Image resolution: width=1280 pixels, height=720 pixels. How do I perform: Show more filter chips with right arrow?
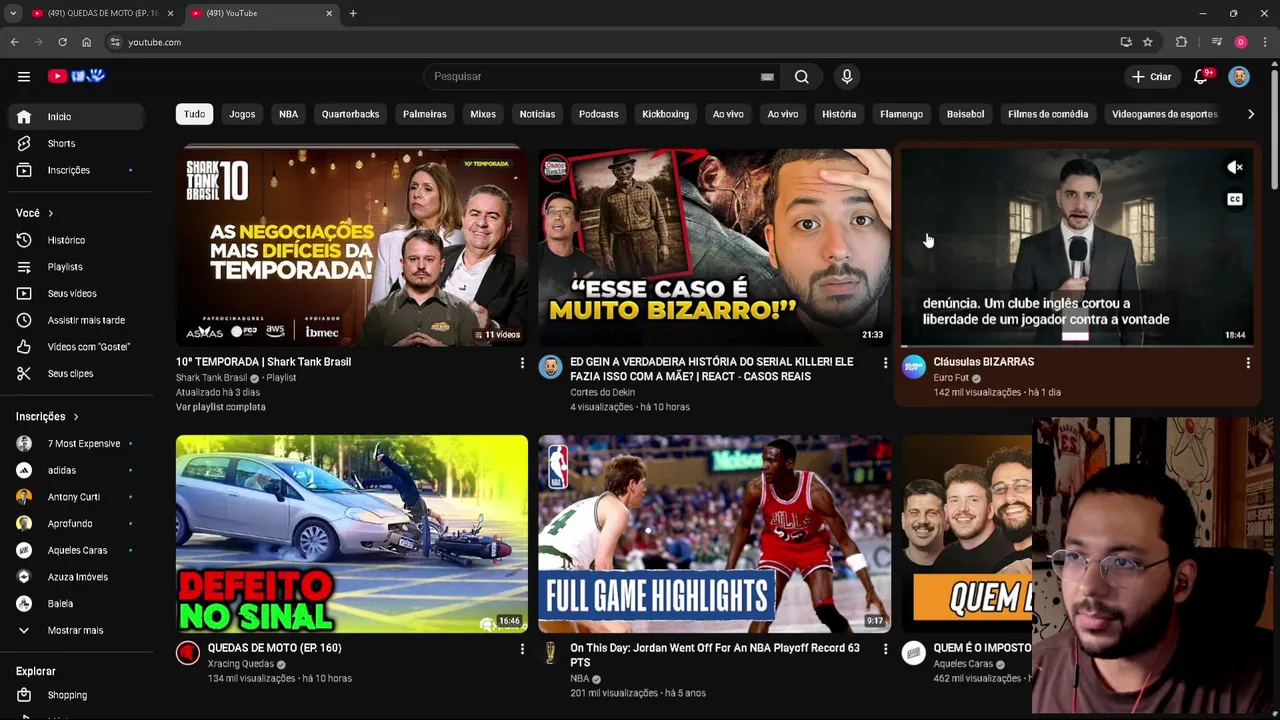click(x=1250, y=114)
